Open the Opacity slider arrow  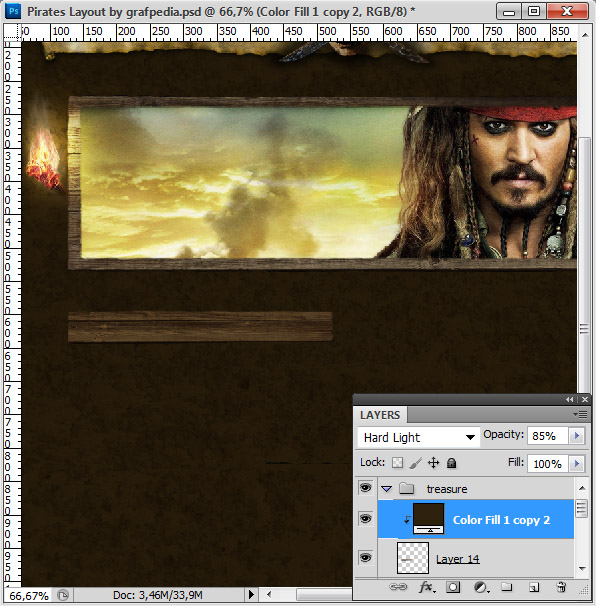pyautogui.click(x=577, y=436)
